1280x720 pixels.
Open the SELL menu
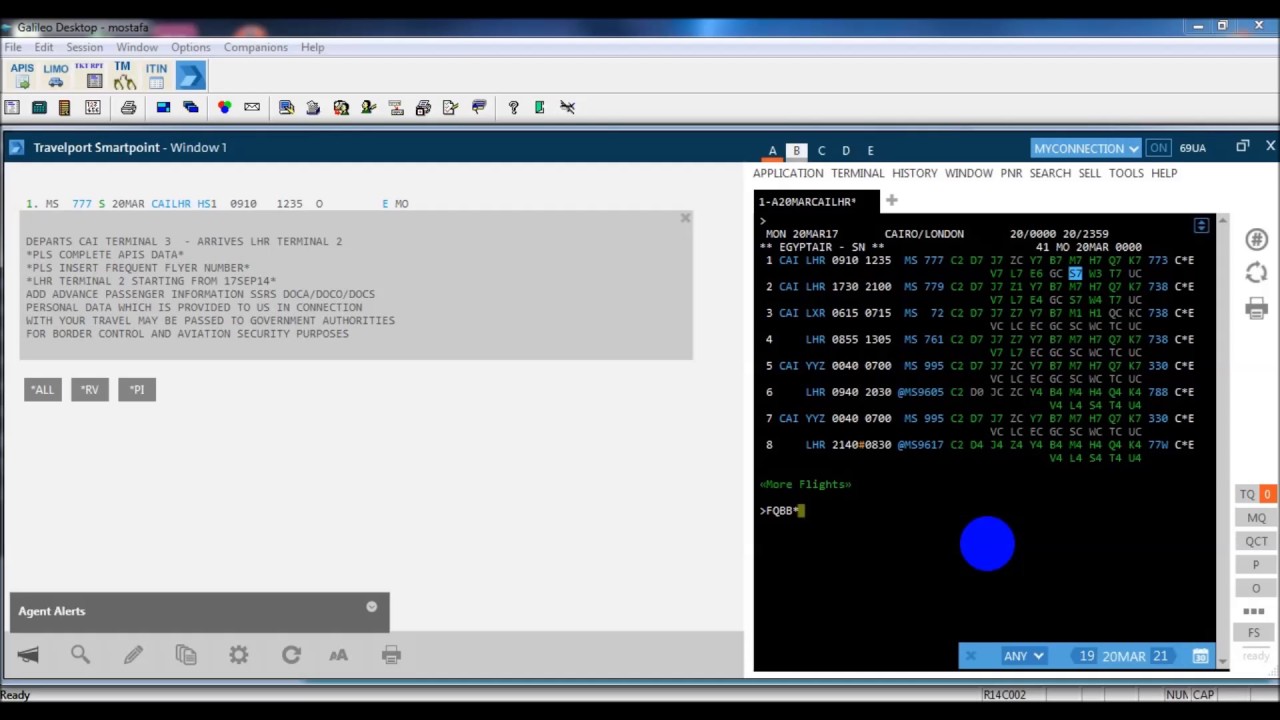(x=1089, y=173)
